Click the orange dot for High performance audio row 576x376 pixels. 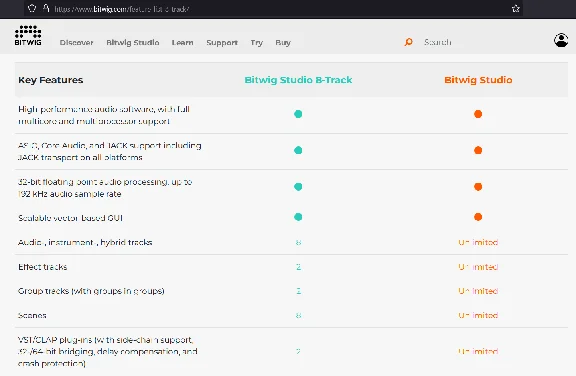[478, 114]
